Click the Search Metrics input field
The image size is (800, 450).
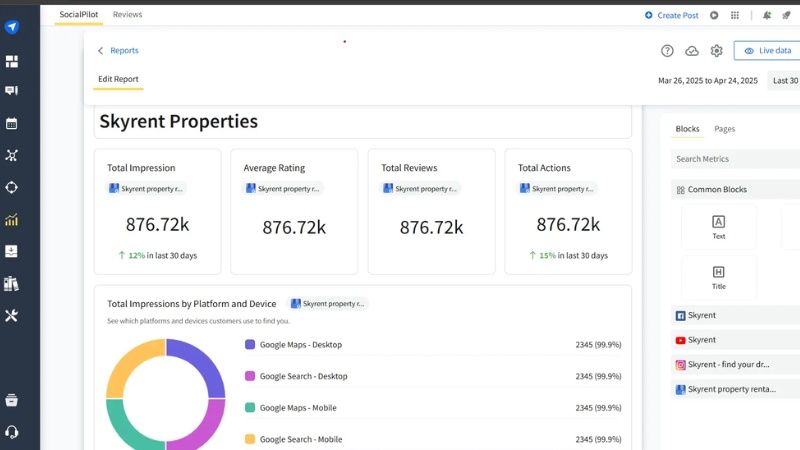click(736, 159)
